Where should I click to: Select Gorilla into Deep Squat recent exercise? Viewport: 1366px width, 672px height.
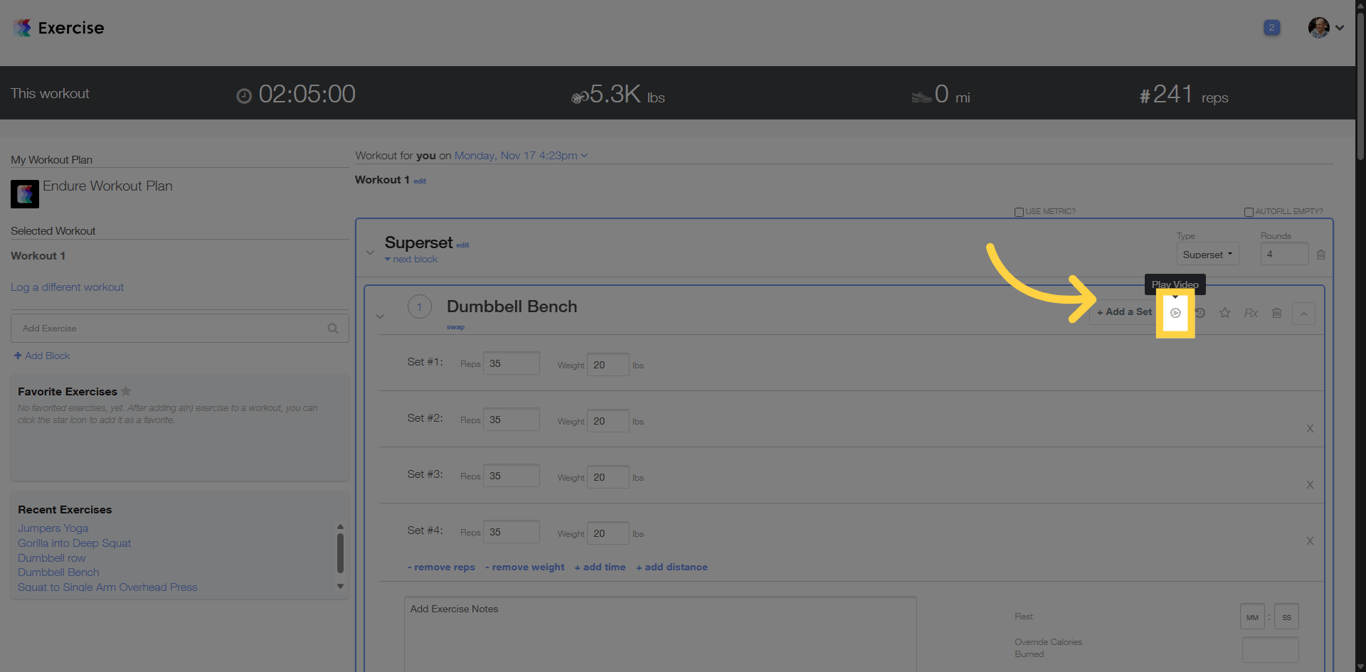tap(74, 543)
